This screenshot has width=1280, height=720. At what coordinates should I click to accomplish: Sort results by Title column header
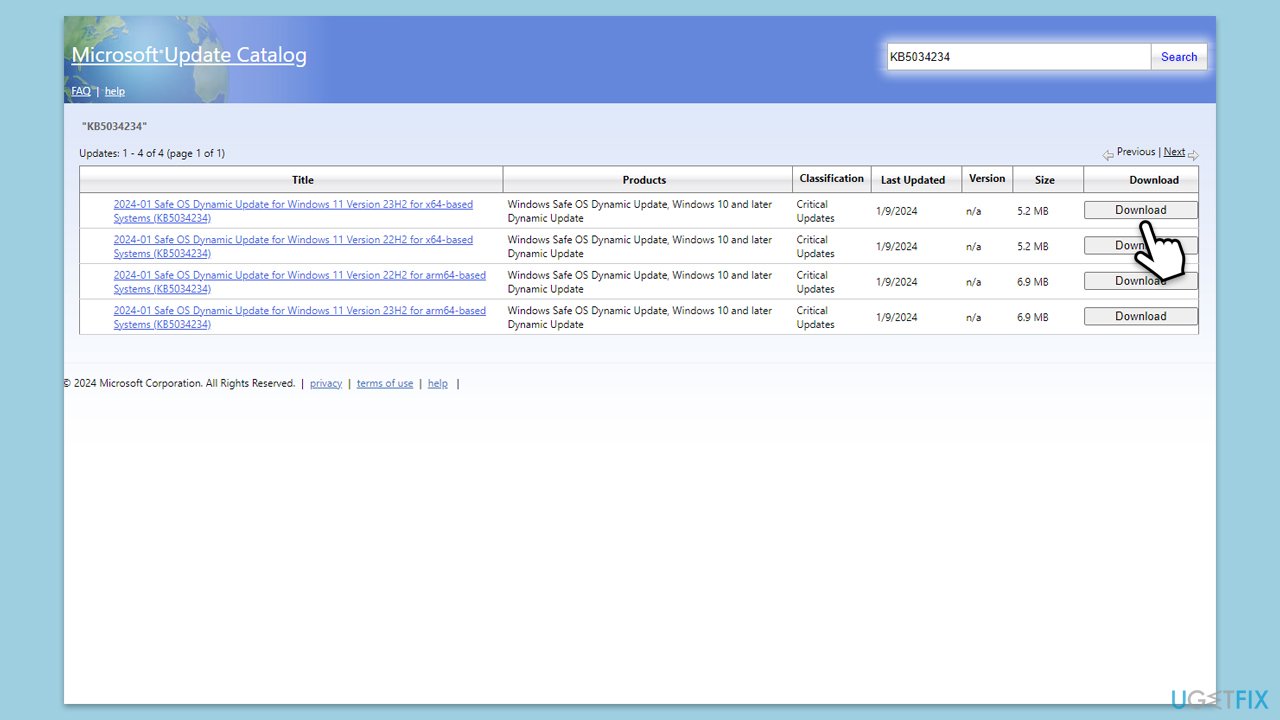tap(302, 180)
